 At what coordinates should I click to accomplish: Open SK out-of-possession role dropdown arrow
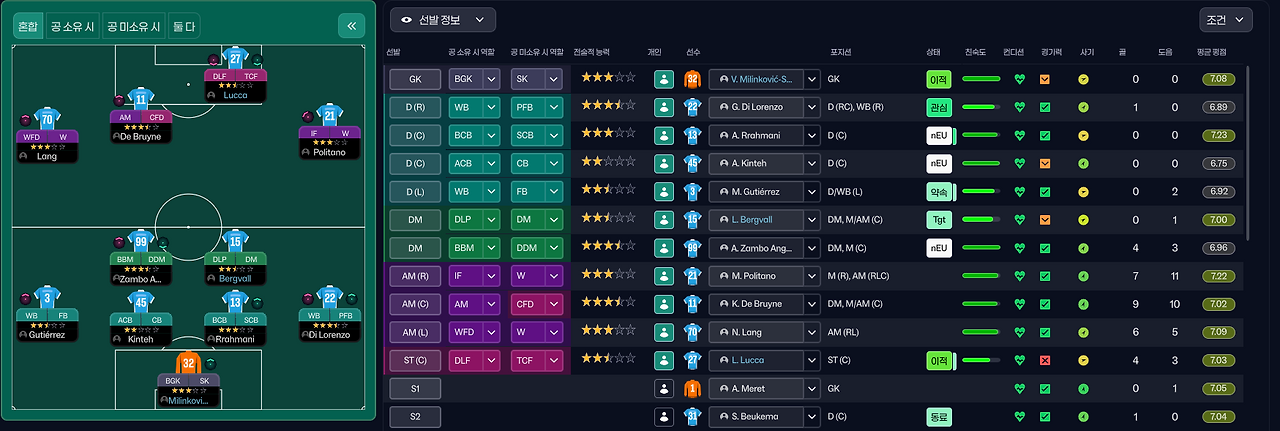[x=553, y=79]
